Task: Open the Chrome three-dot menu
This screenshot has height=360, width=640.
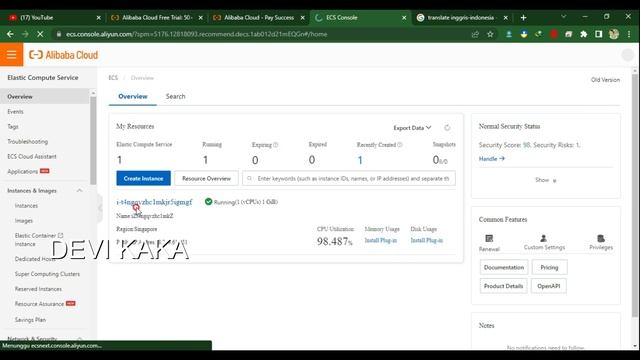Action: 629,34
